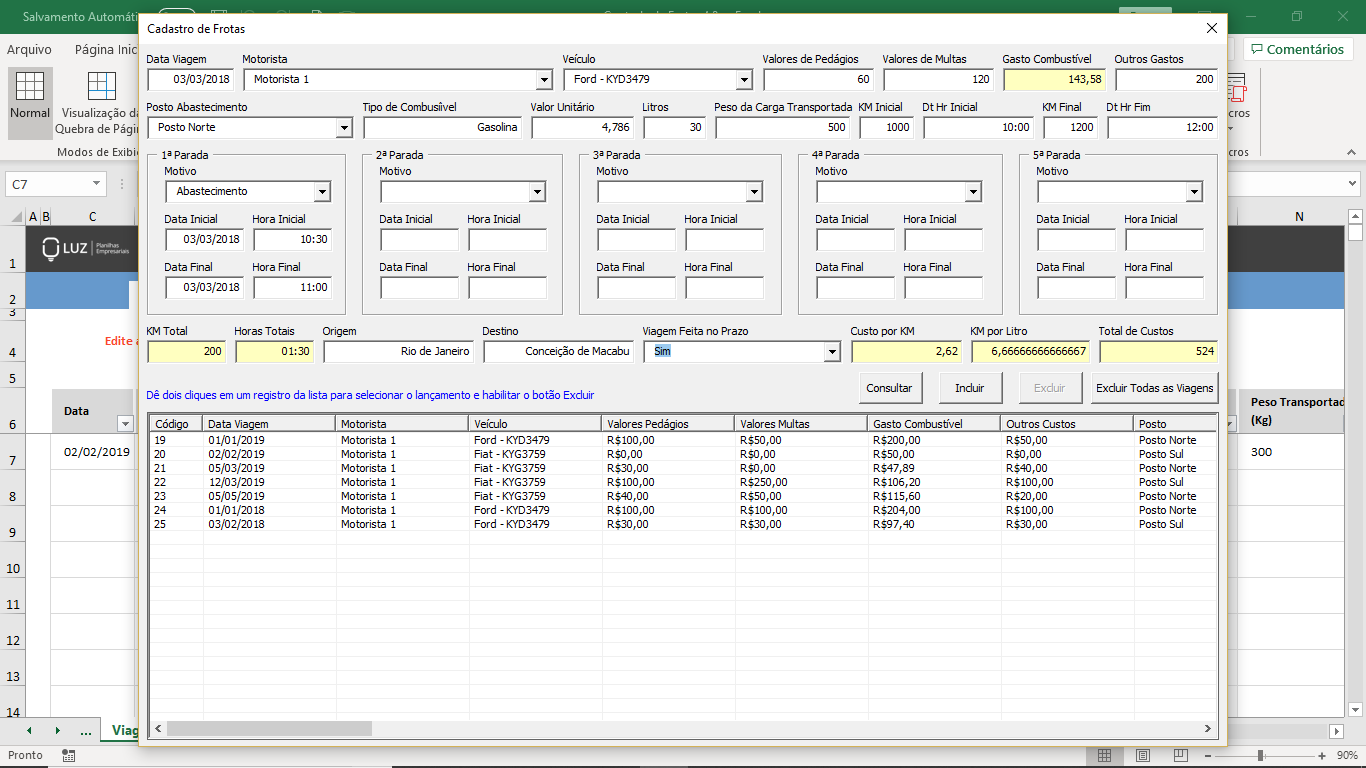Open the 1ª Parada Motivo dropdown
The width and height of the screenshot is (1366, 768).
(322, 191)
